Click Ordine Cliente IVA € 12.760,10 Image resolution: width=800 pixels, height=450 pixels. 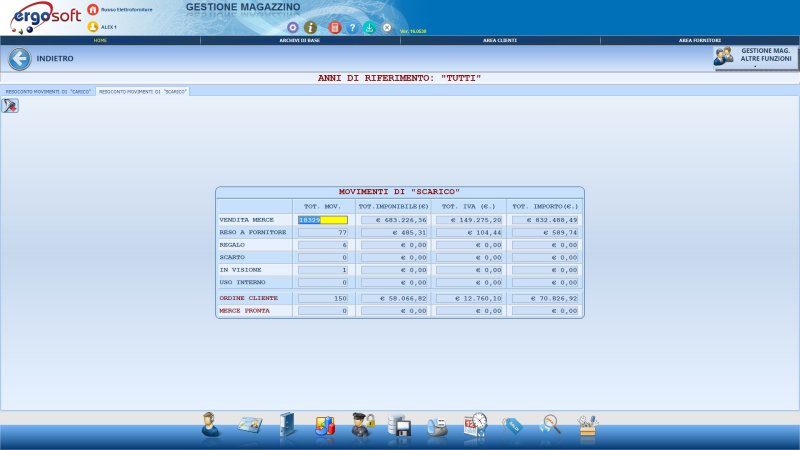[469, 298]
